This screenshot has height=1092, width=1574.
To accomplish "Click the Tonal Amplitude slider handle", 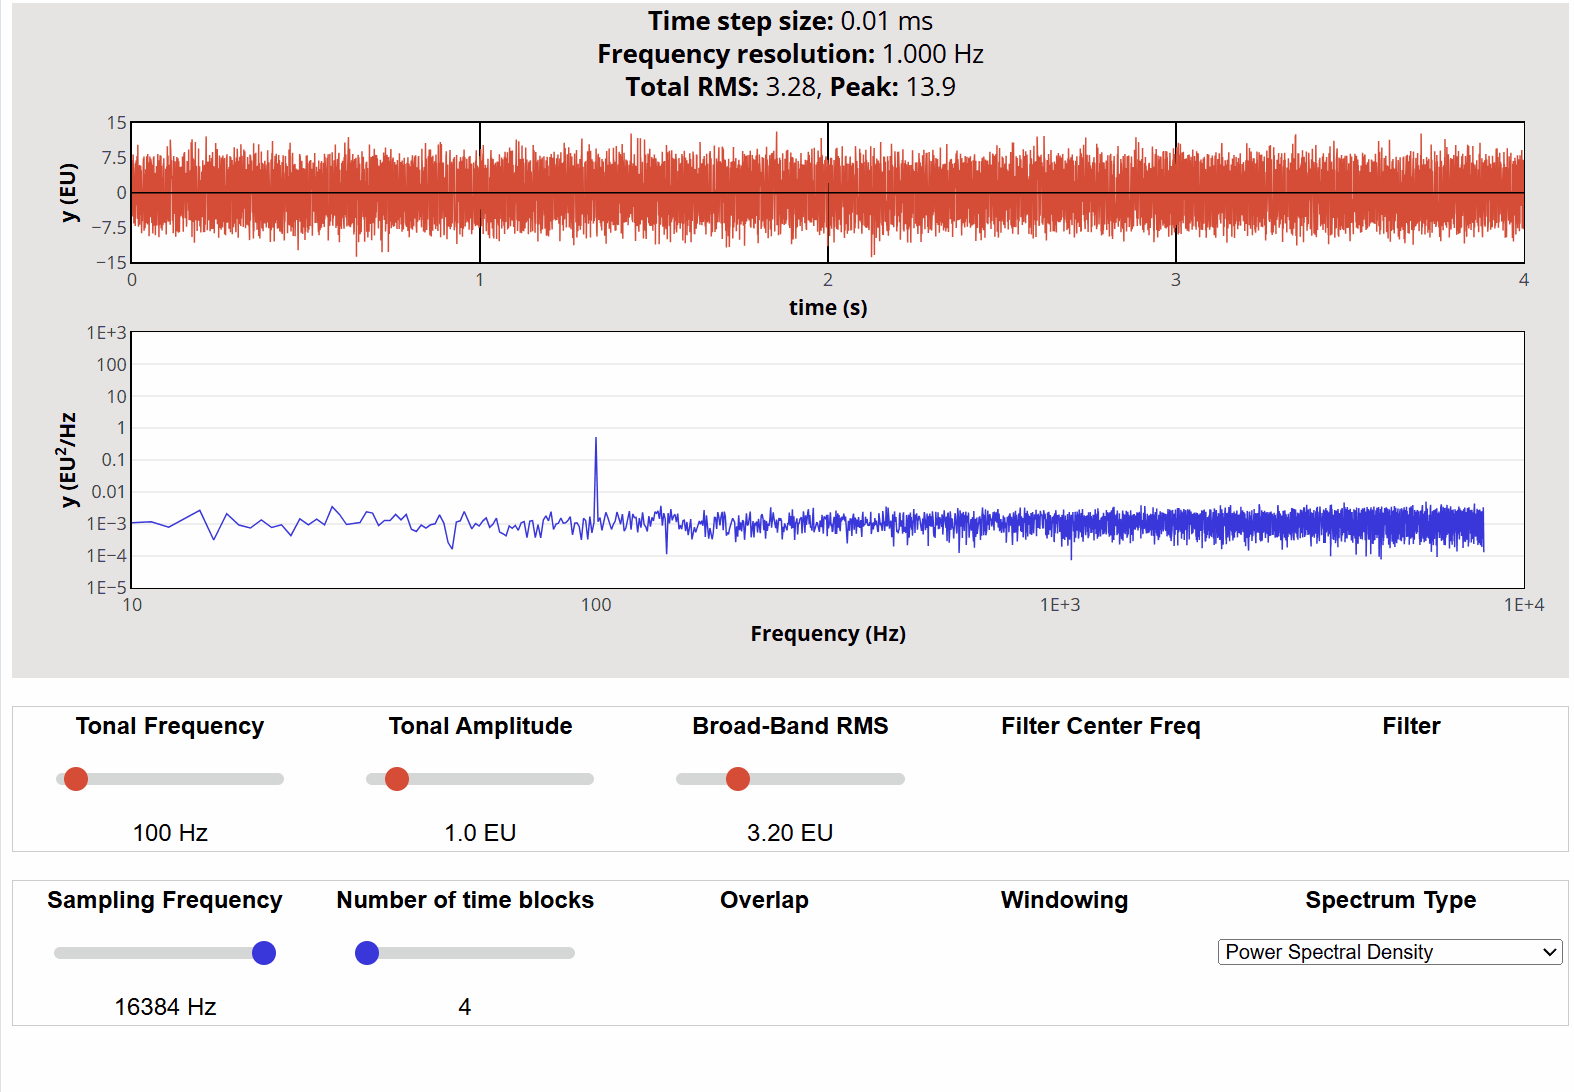I will 397,779.
